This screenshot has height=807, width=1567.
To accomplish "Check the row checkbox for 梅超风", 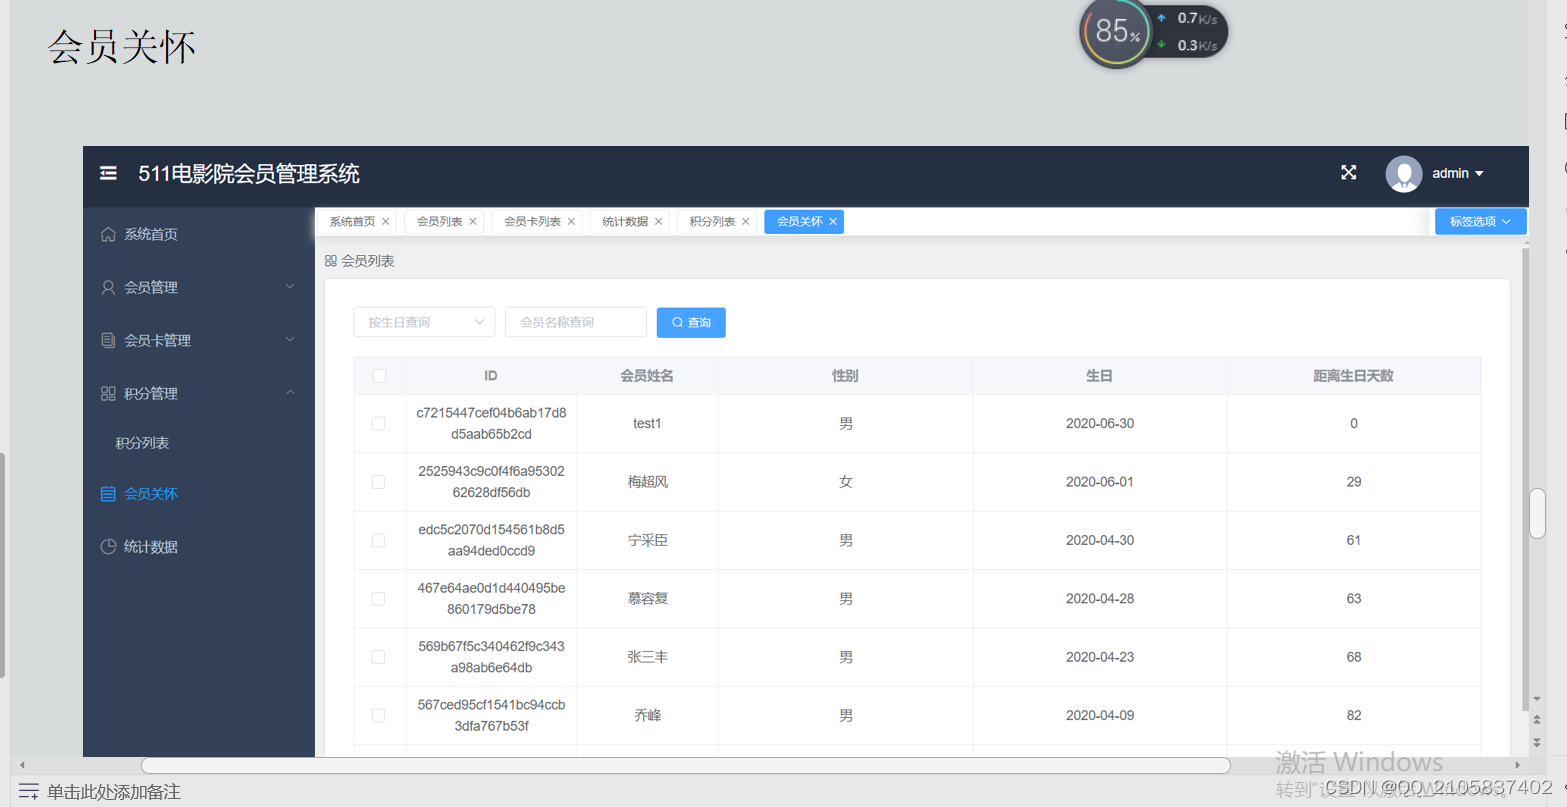I will 379,482.
